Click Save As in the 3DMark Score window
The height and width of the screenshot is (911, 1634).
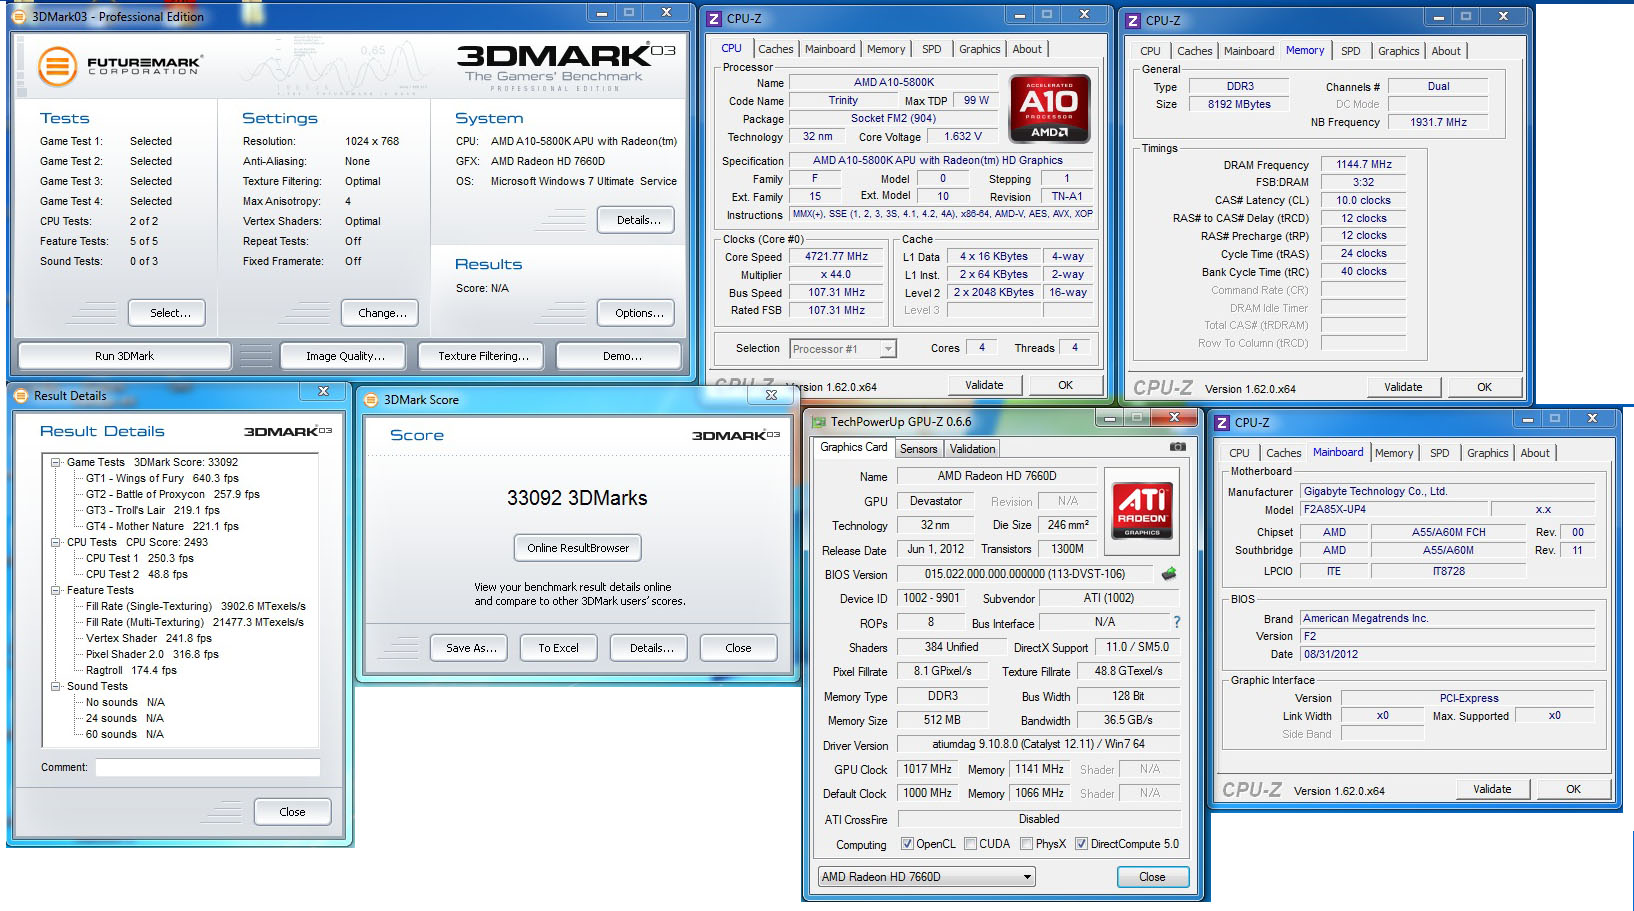pyautogui.click(x=470, y=648)
